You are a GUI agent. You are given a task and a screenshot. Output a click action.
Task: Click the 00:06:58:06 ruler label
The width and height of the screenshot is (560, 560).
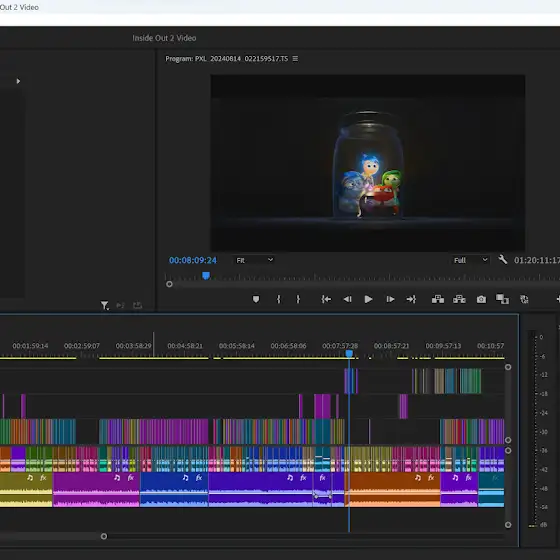point(288,346)
